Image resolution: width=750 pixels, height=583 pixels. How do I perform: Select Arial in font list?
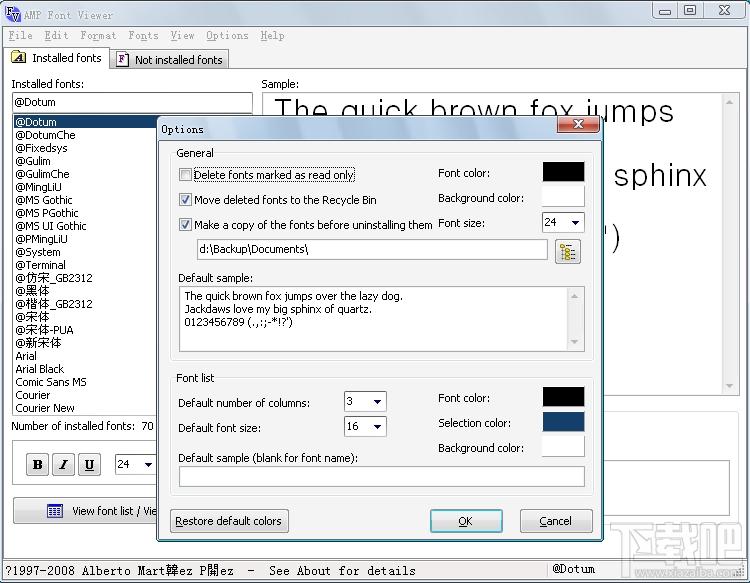pyautogui.click(x=26, y=356)
